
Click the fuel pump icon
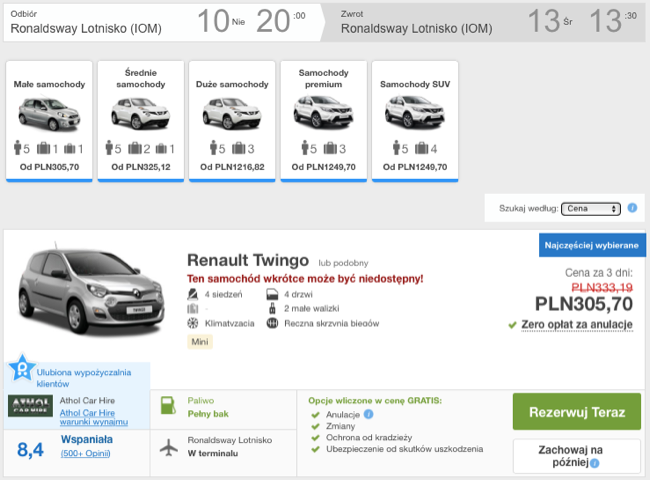(x=168, y=405)
